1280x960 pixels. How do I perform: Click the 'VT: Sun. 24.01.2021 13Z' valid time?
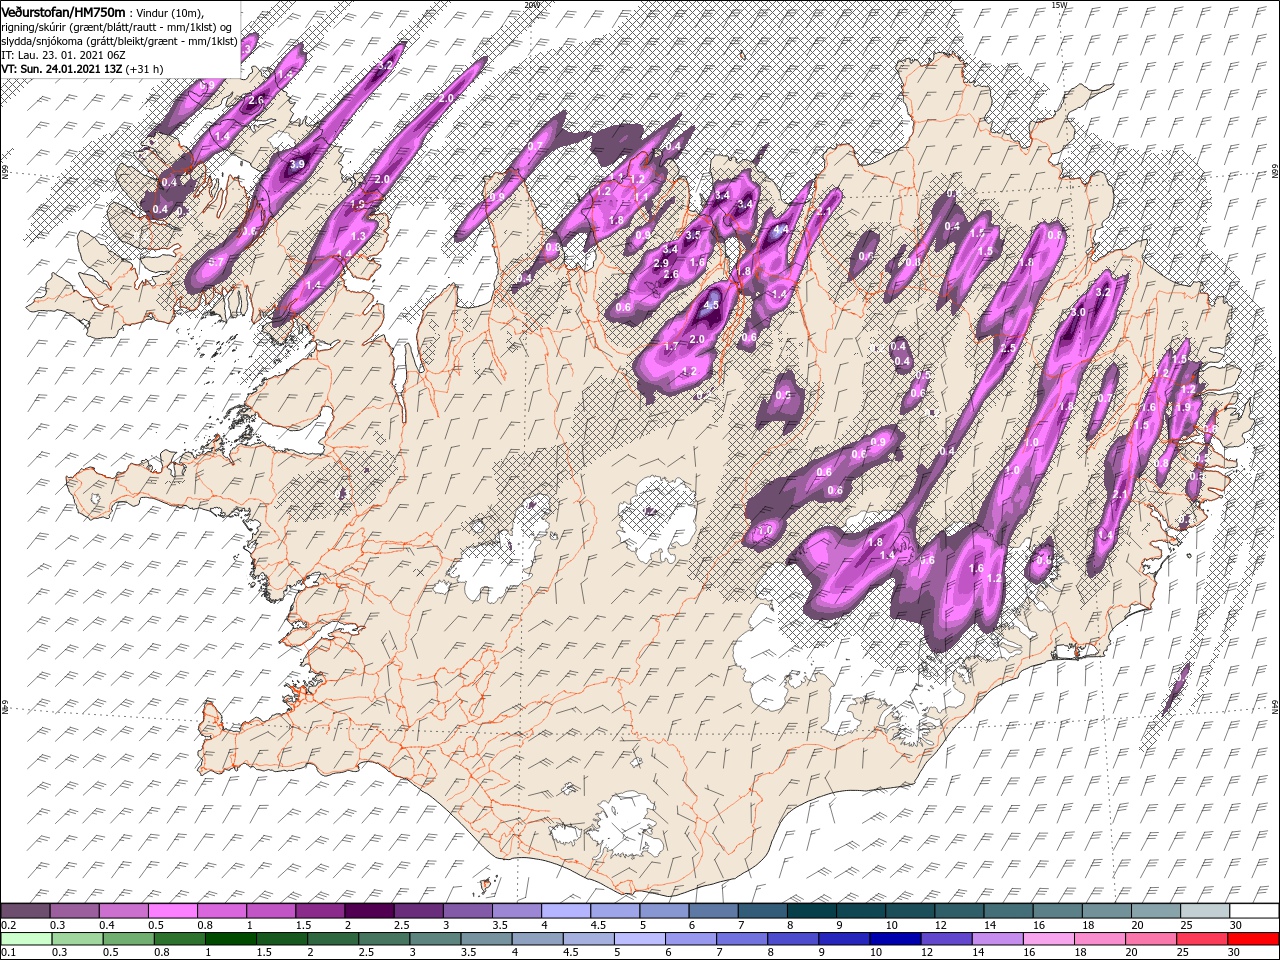[x=62, y=69]
